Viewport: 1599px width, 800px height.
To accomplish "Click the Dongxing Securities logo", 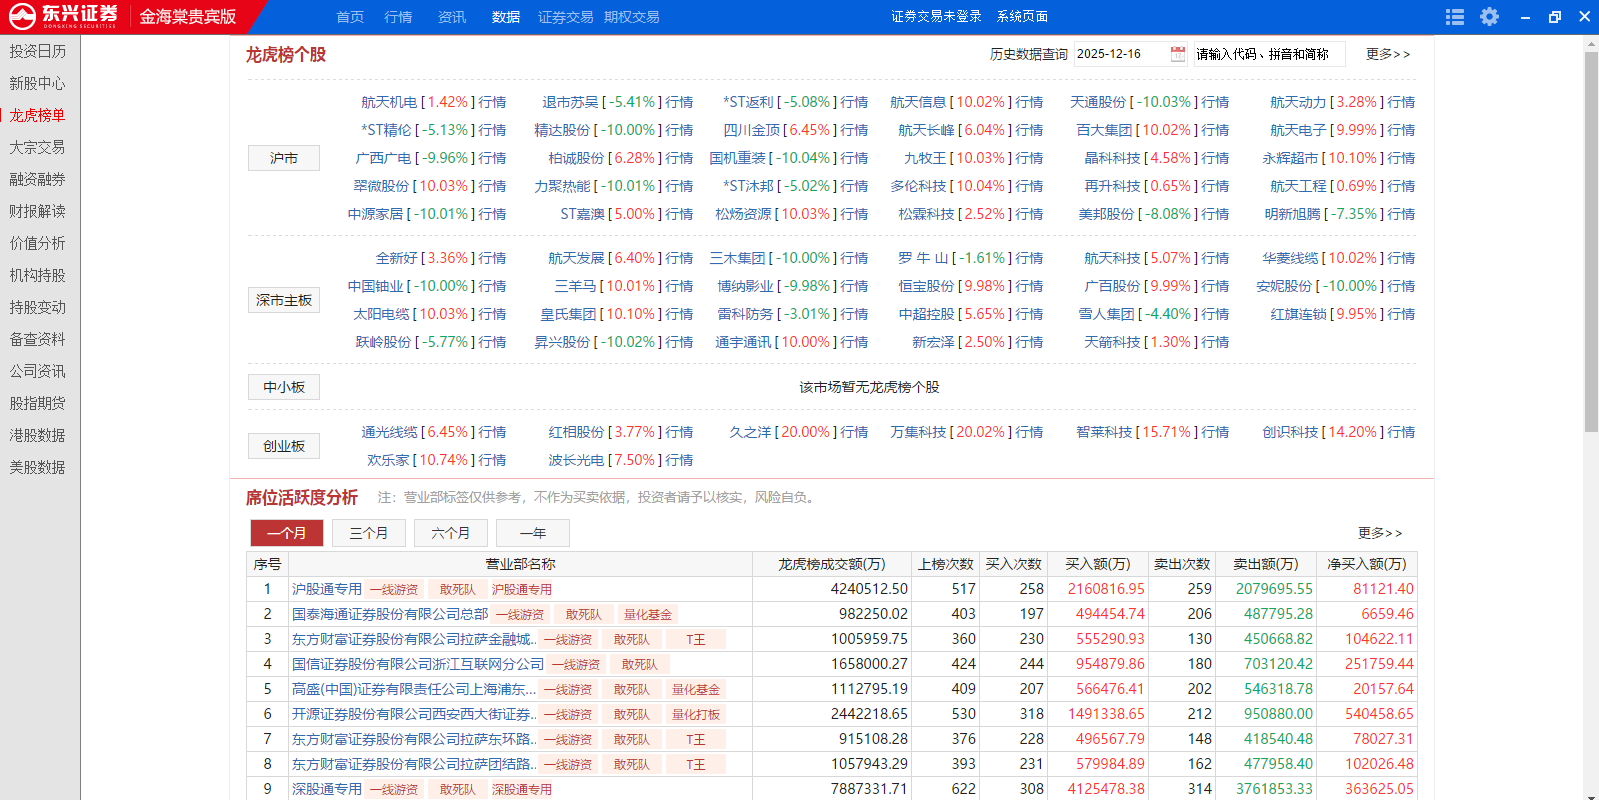I will point(64,16).
